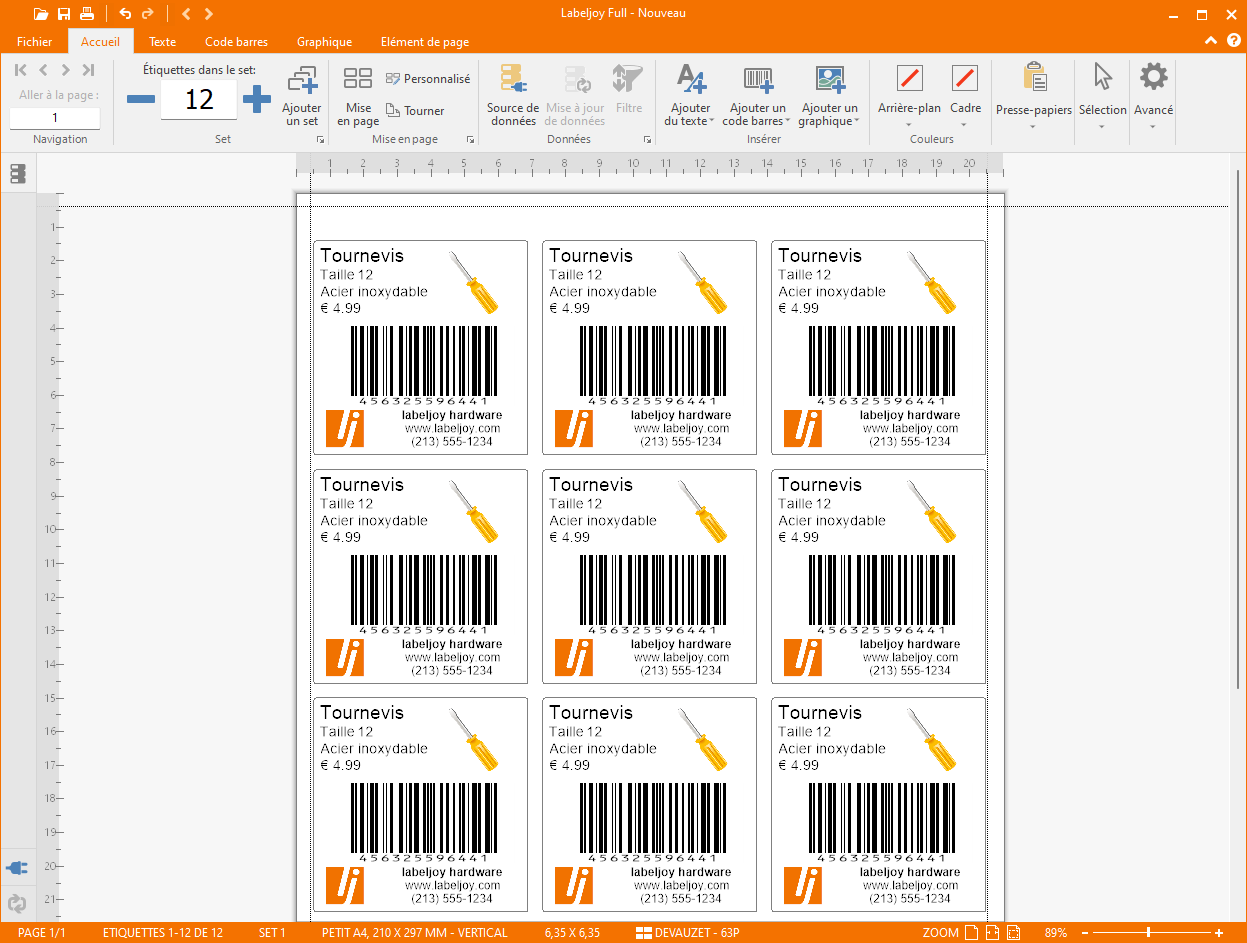Click the left chevron in the title bar
The height and width of the screenshot is (943, 1247).
pyautogui.click(x=186, y=14)
